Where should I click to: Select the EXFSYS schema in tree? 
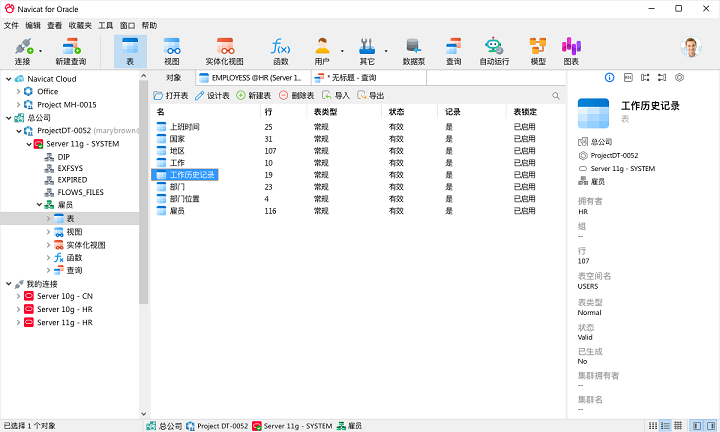[70, 168]
